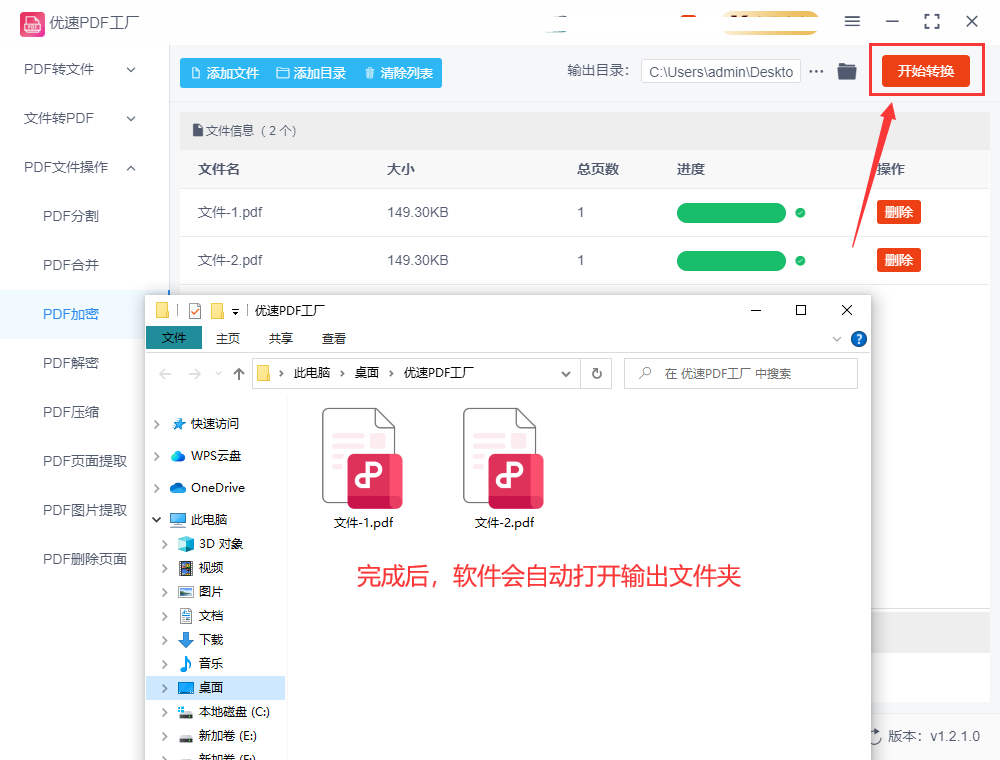1000x760 pixels.
Task: Click Explorer up-one-level arrow
Action: click(x=239, y=374)
